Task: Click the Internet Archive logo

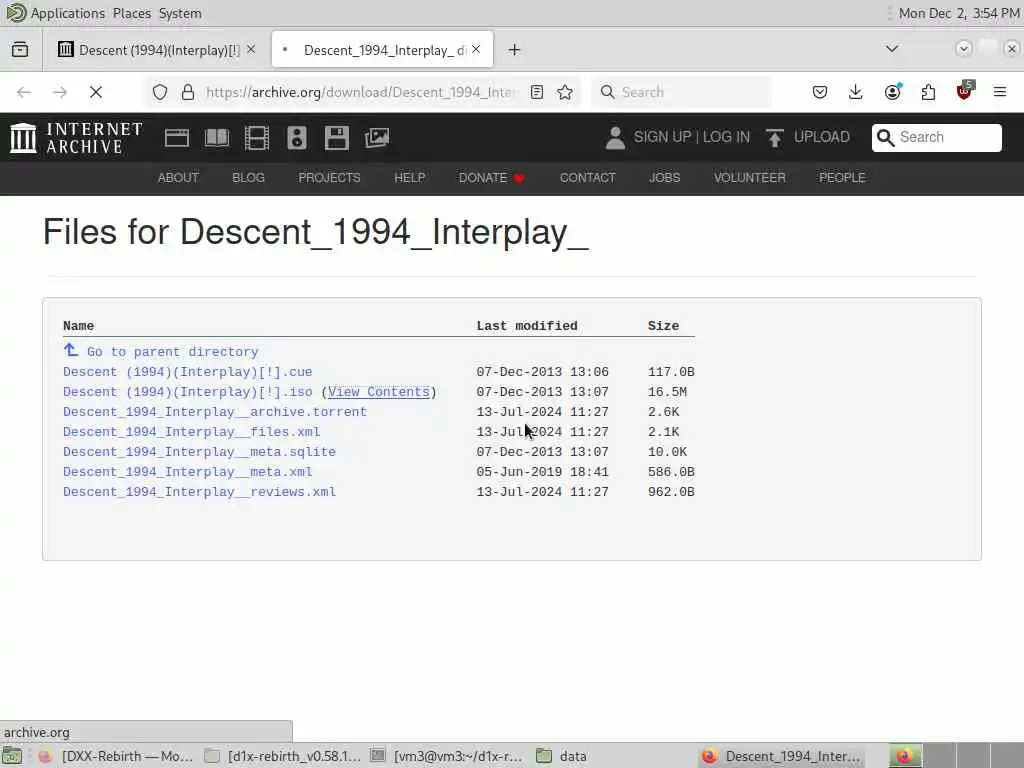Action: (76, 138)
